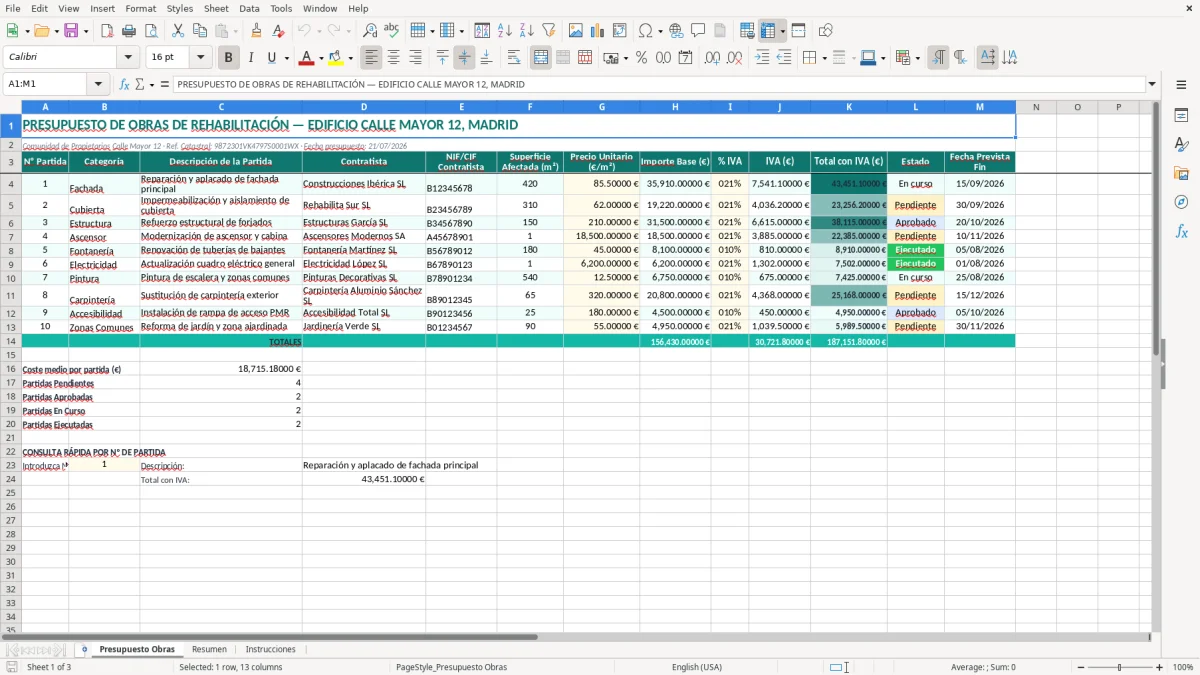Viewport: 1200px width, 675px height.
Task: Click Export as PDF icon
Action: (106, 31)
